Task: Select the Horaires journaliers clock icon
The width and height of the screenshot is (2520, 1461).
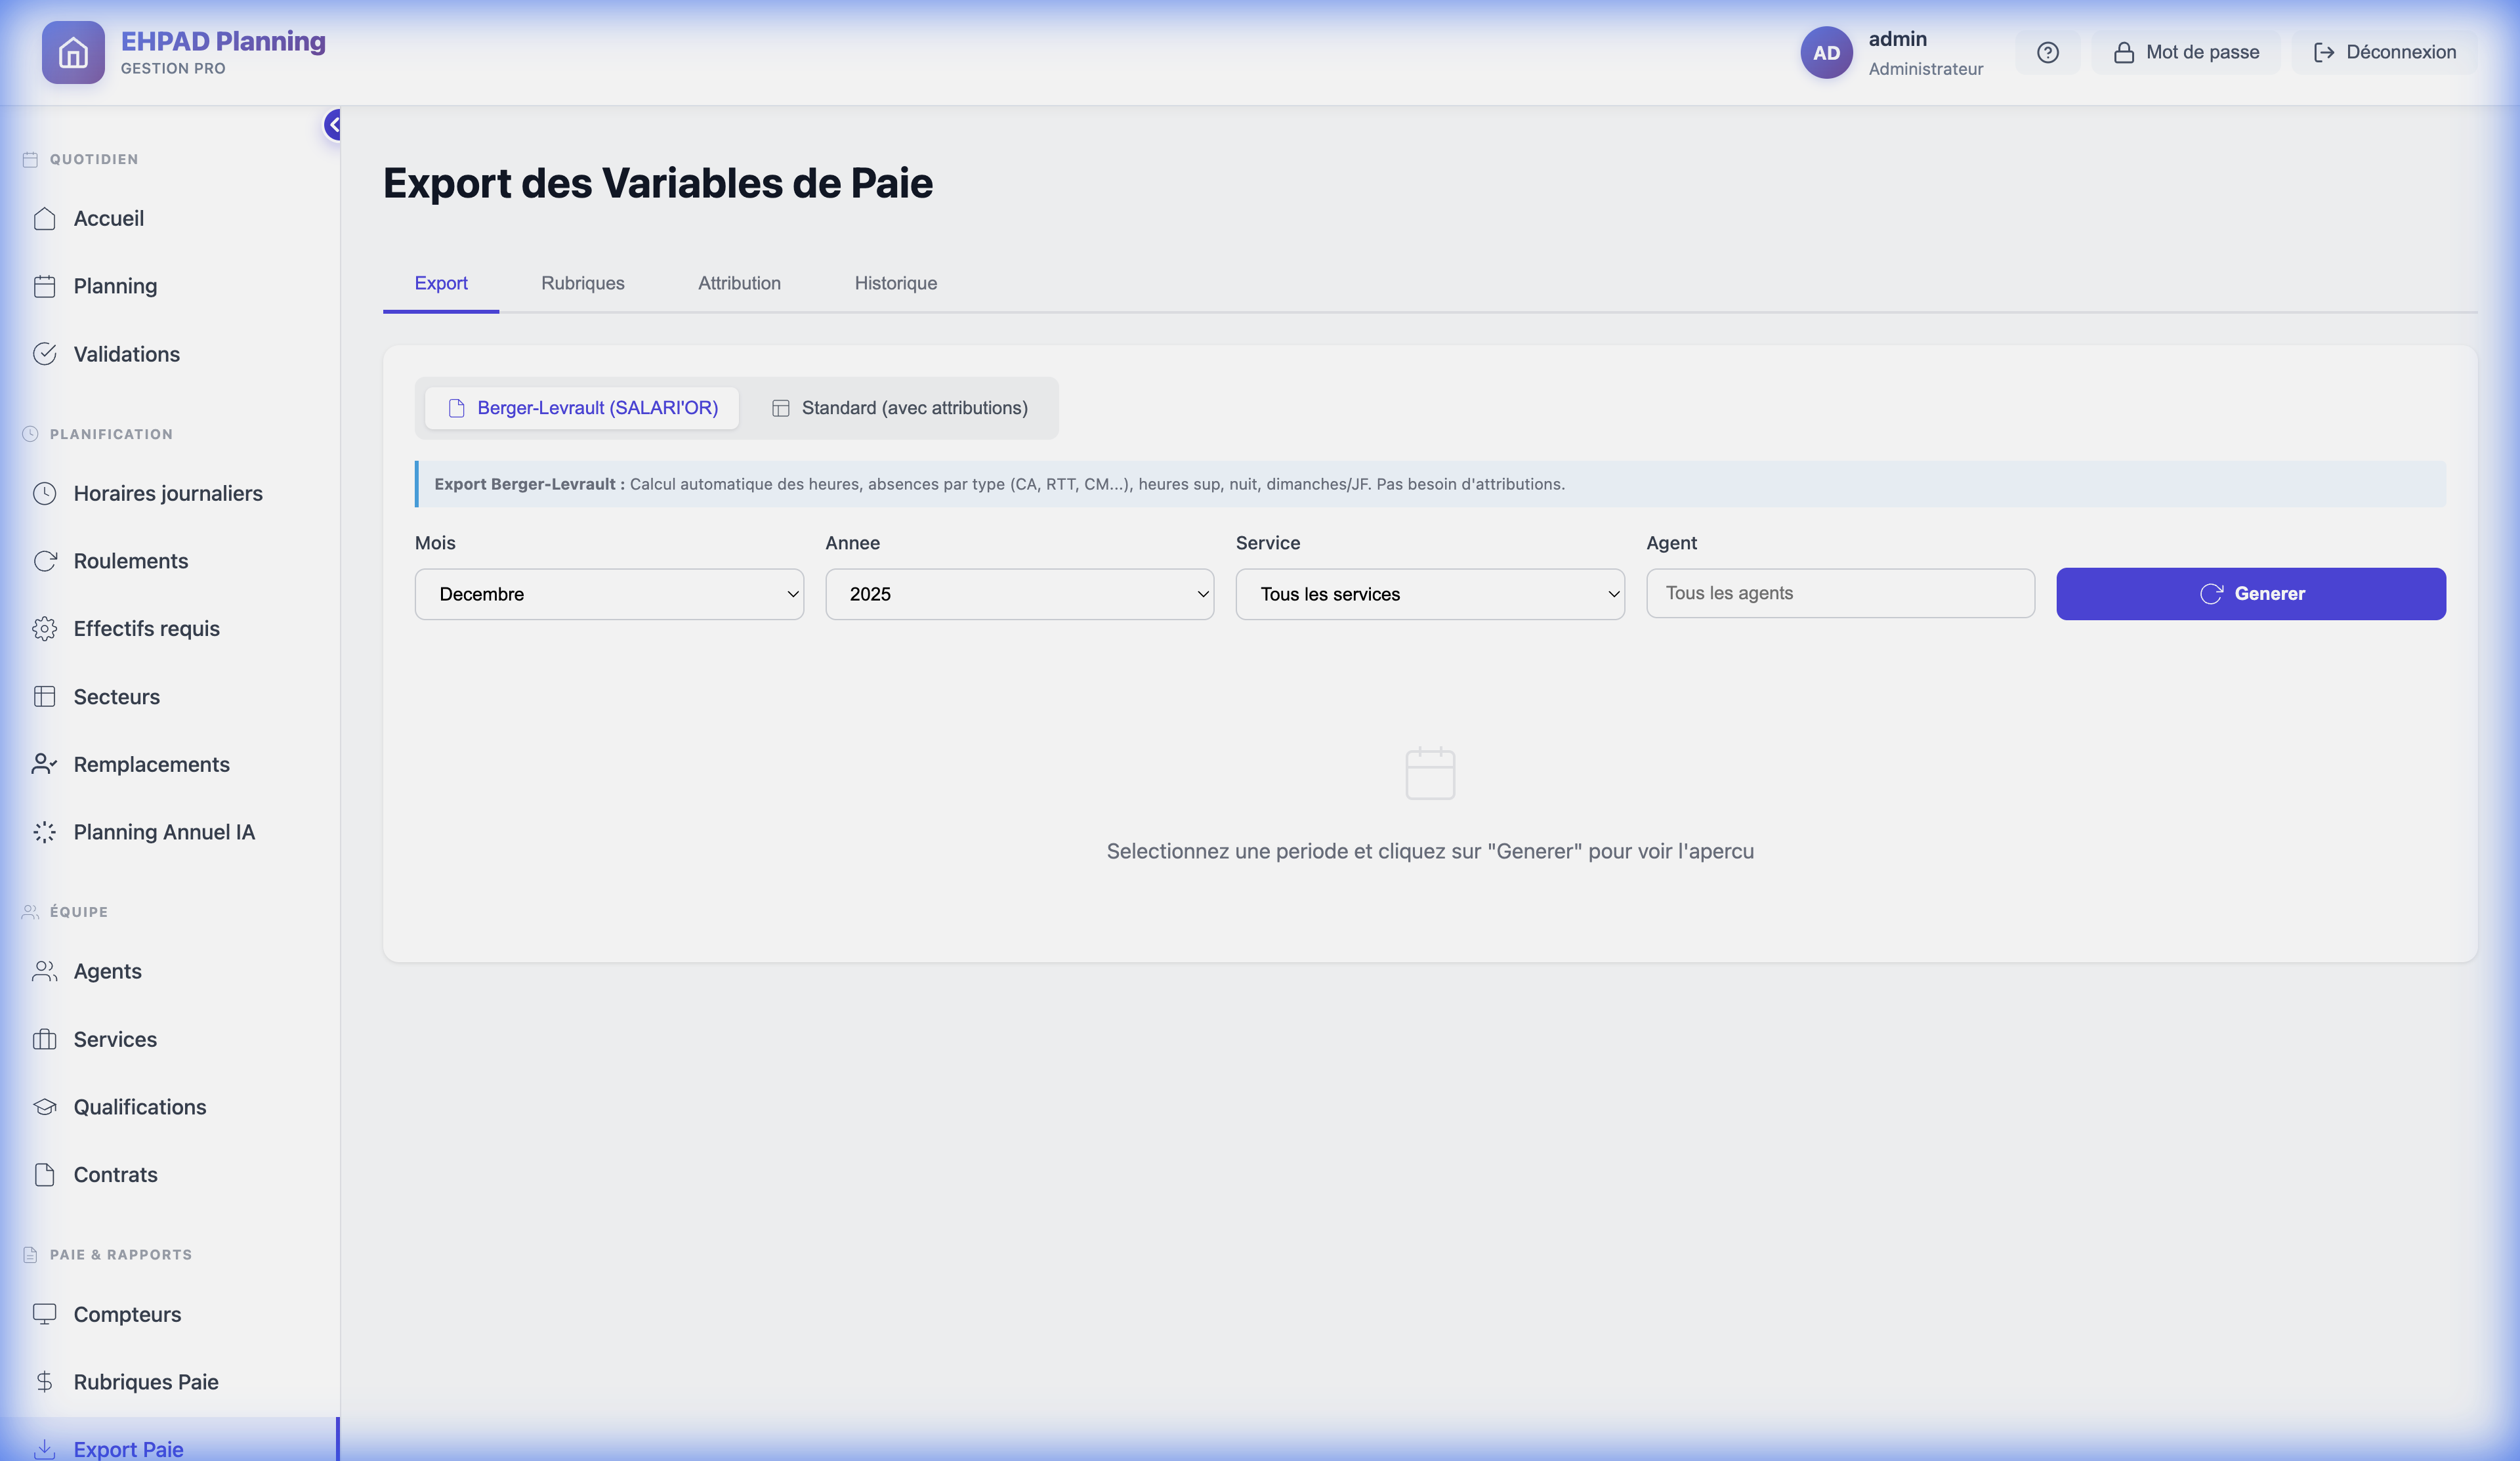Action: [x=45, y=492]
